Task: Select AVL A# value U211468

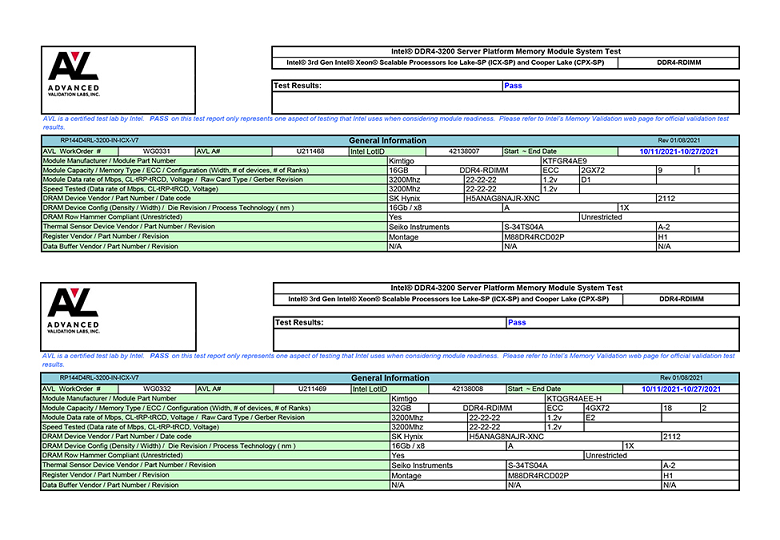Action: click(310, 151)
